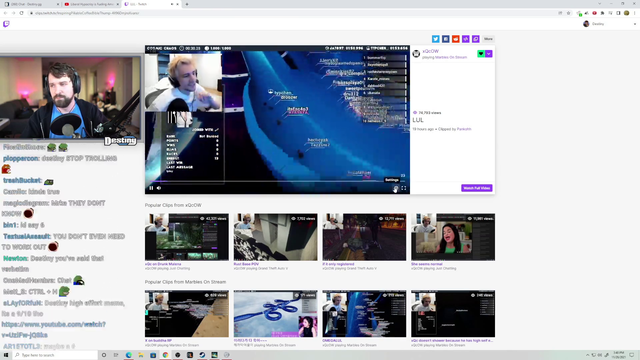Go forward in the browser

(13, 13)
